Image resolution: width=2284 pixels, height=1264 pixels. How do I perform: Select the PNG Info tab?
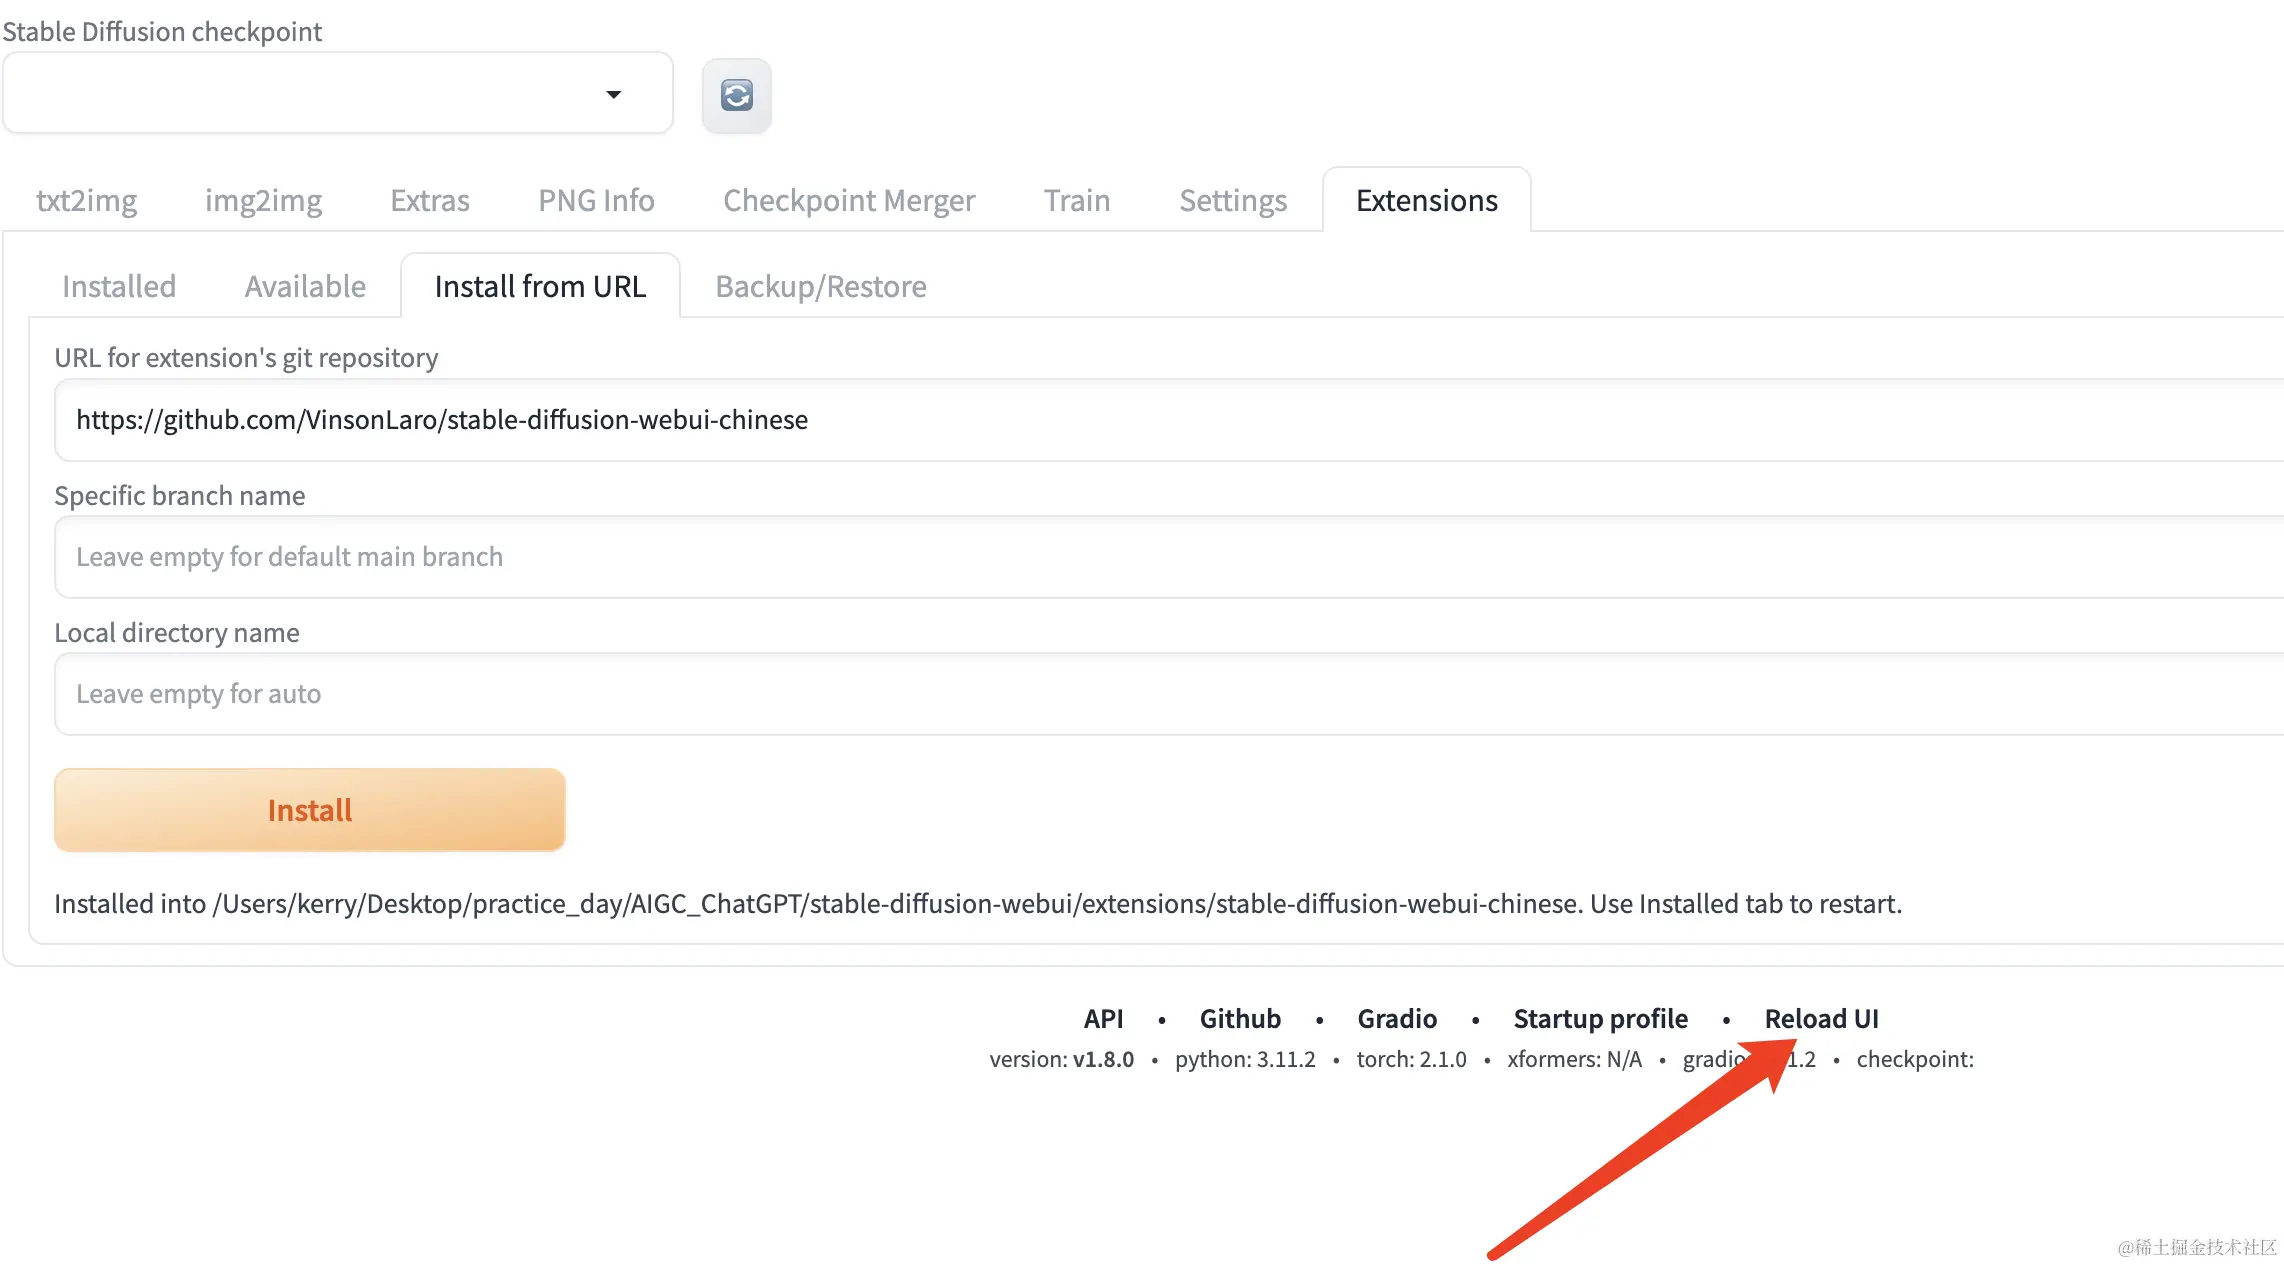point(596,200)
